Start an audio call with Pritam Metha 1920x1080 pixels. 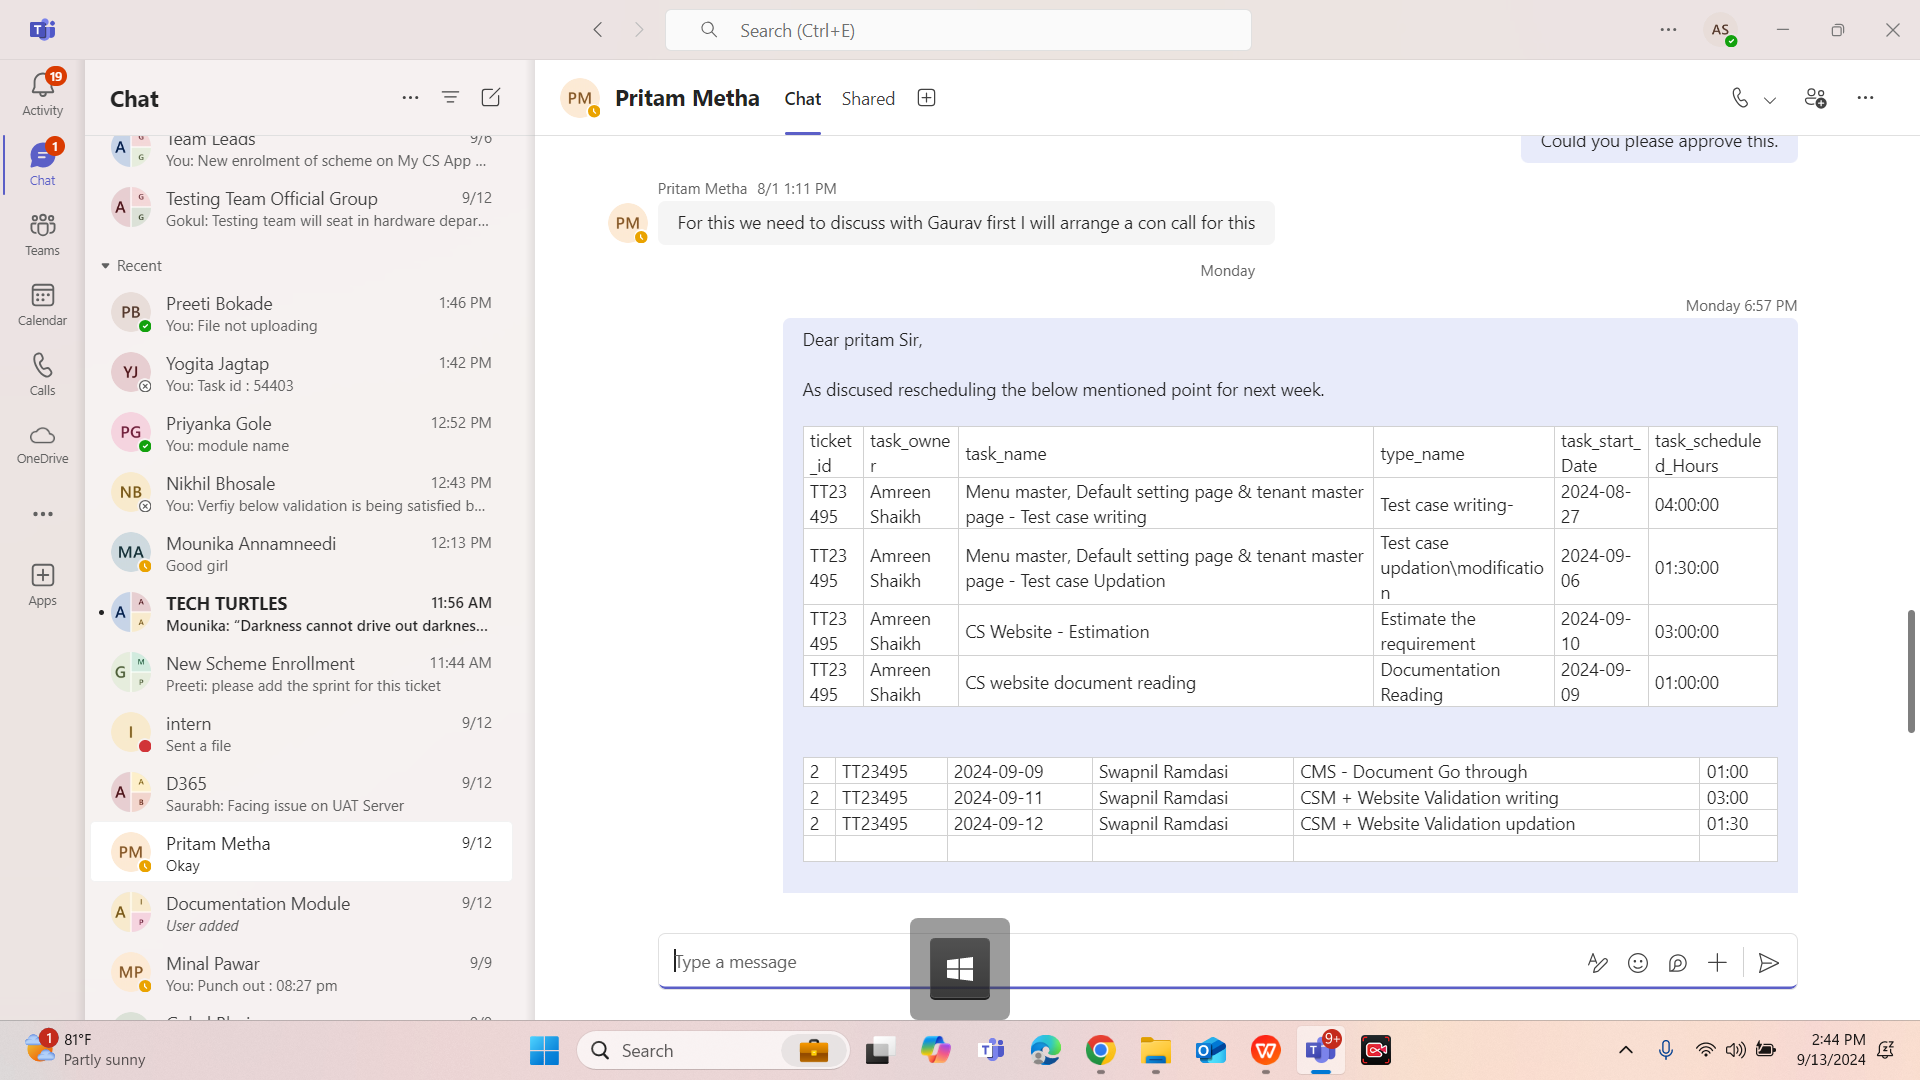[1740, 98]
